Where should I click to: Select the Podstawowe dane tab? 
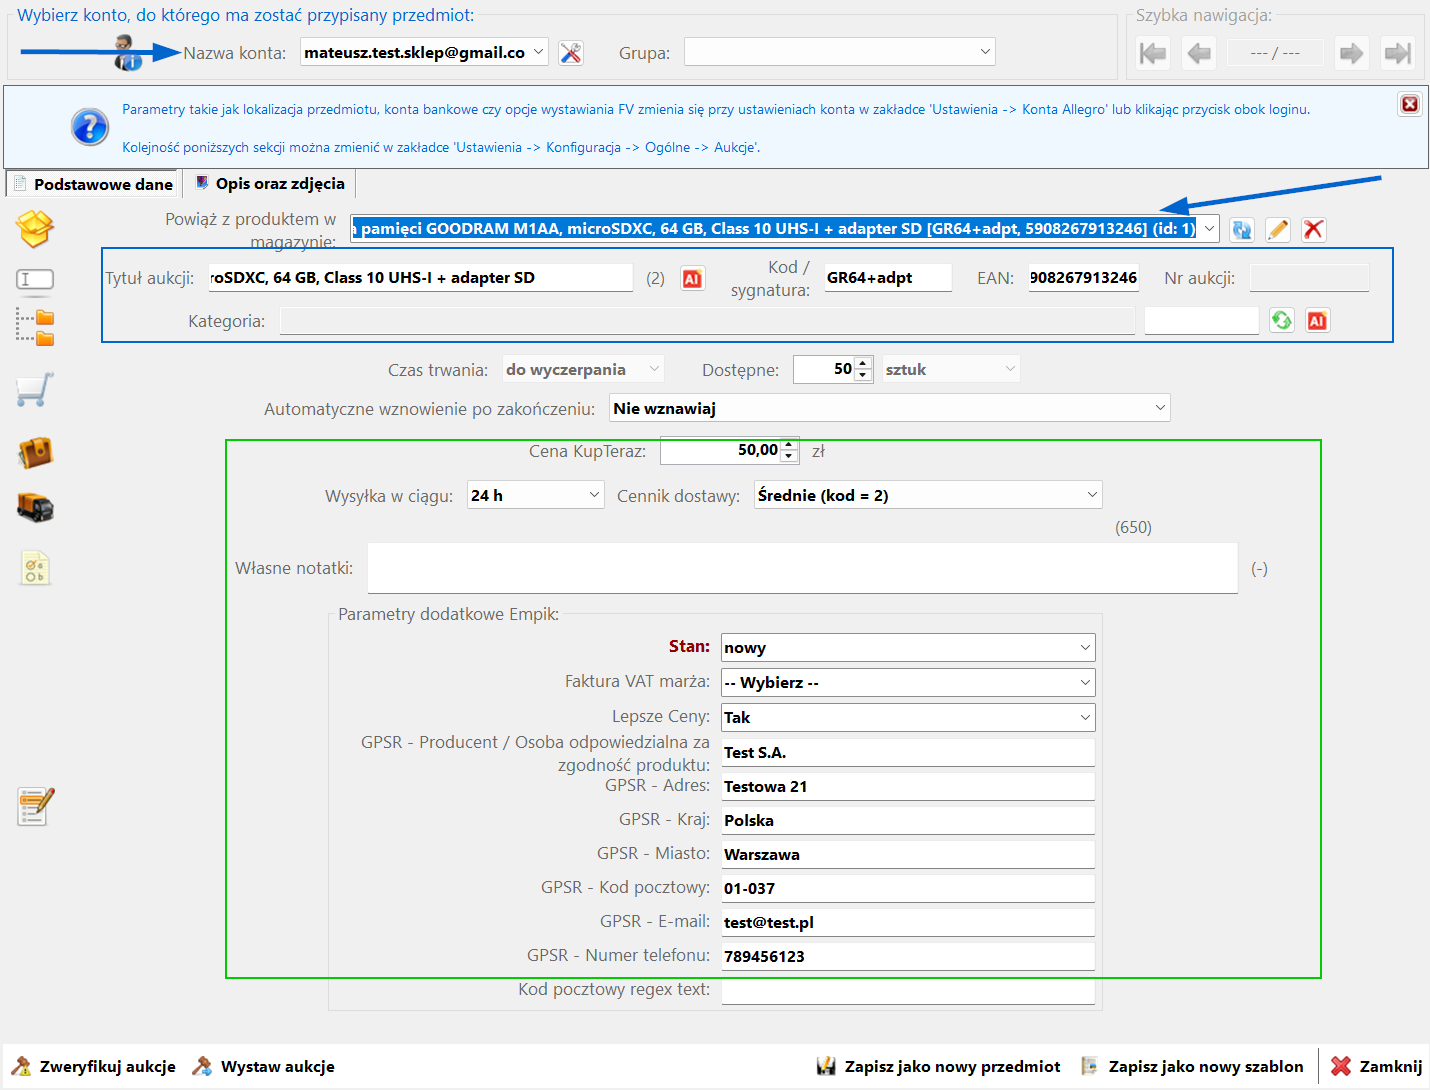[x=94, y=185]
